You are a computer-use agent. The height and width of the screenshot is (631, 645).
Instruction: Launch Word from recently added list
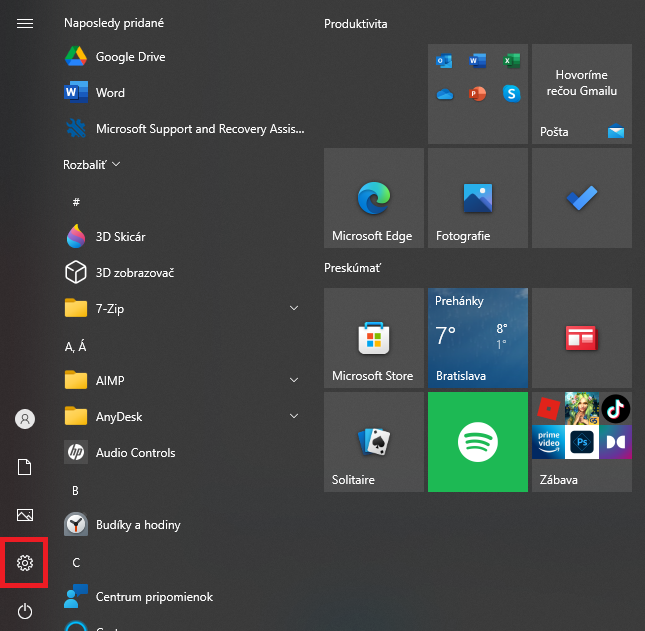tap(183, 93)
